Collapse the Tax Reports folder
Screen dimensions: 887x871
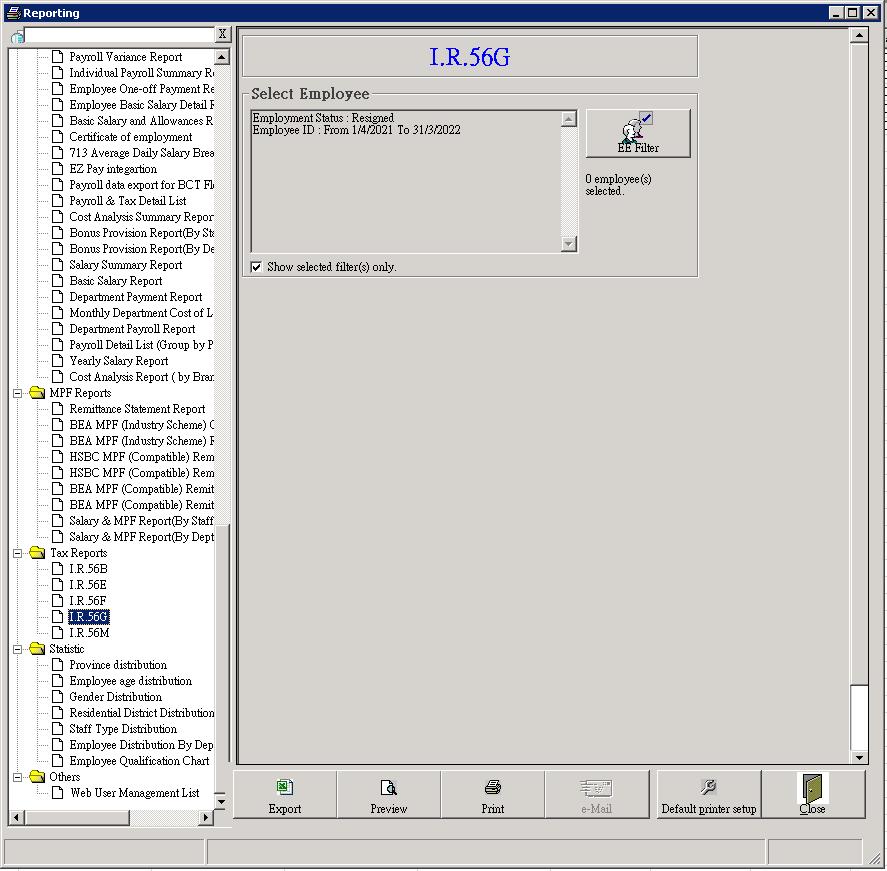(18, 553)
